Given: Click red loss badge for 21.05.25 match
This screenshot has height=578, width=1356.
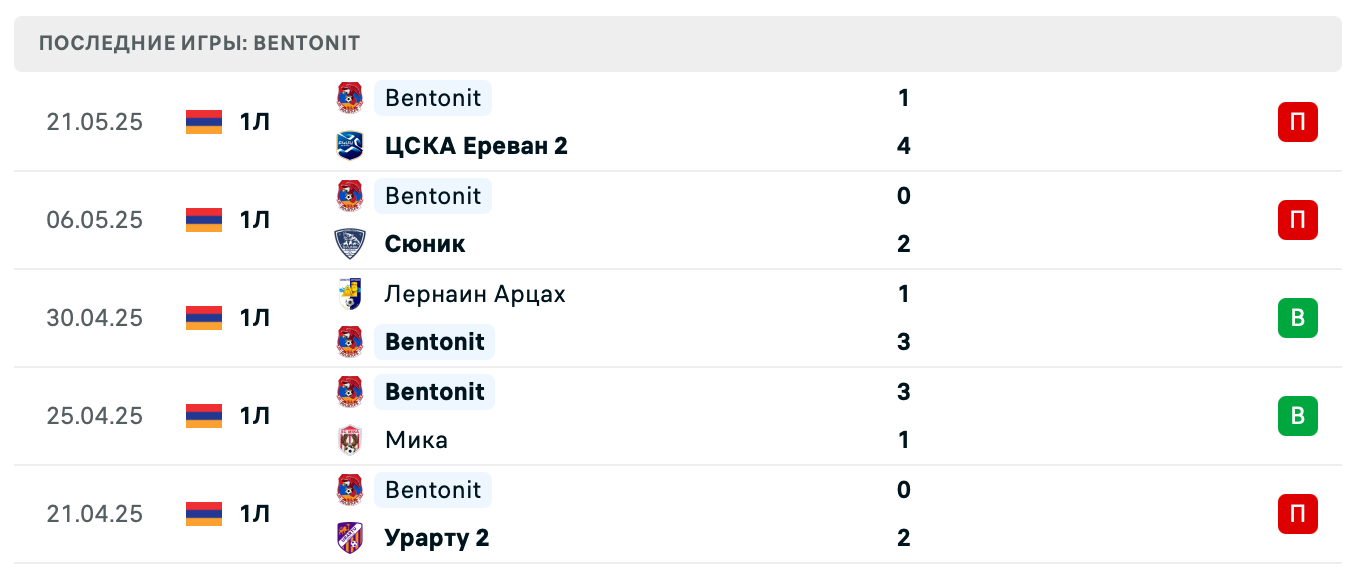Looking at the screenshot, I should point(1297,123).
